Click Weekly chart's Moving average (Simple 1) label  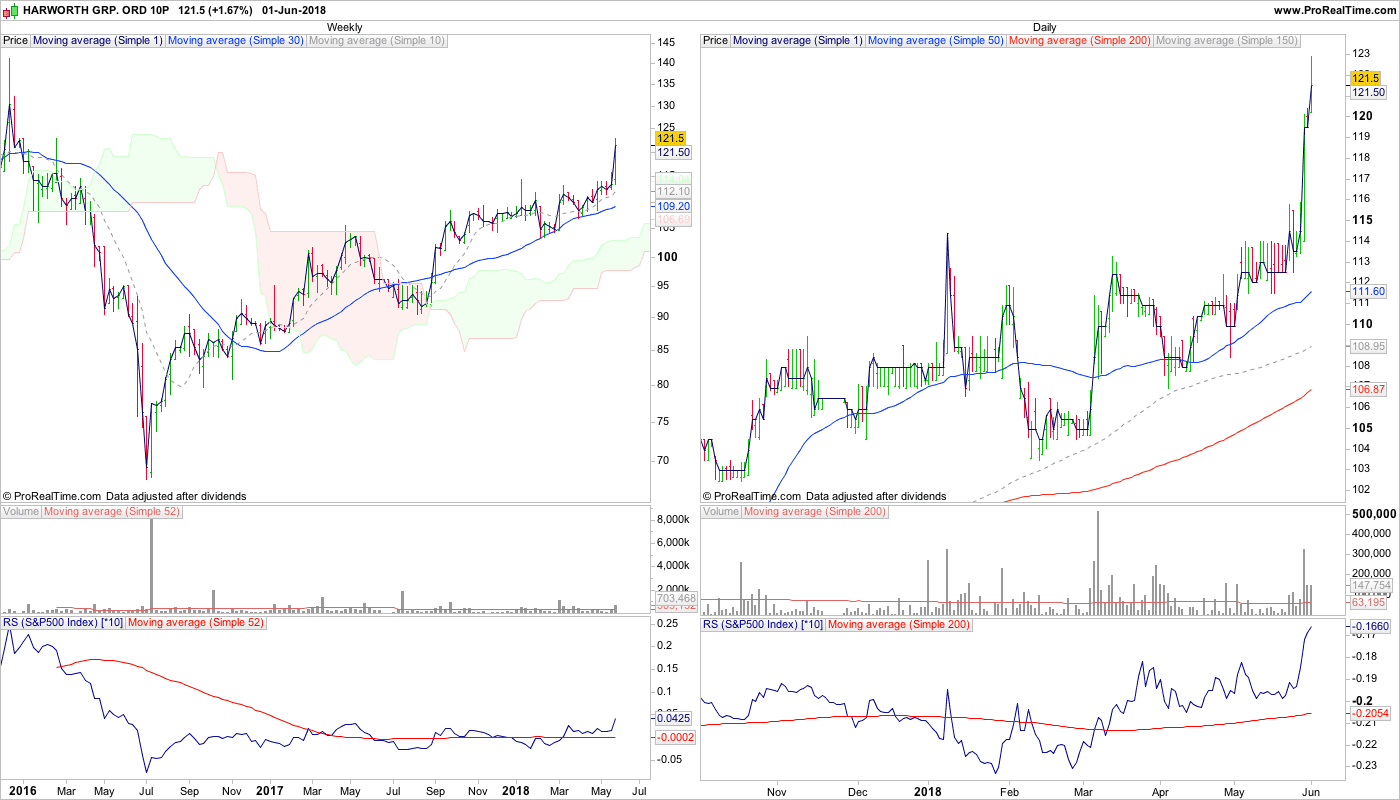[x=97, y=41]
